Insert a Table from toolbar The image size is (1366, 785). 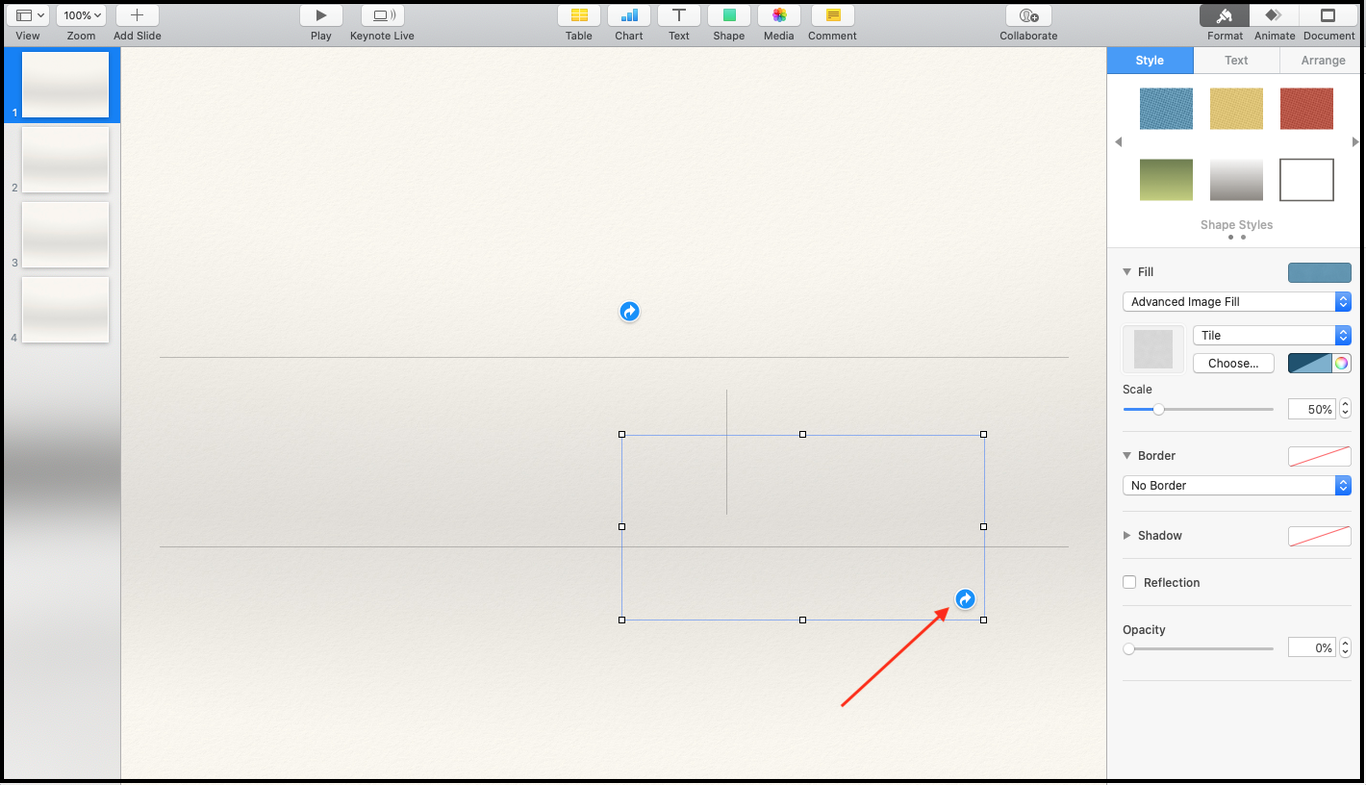(x=579, y=16)
